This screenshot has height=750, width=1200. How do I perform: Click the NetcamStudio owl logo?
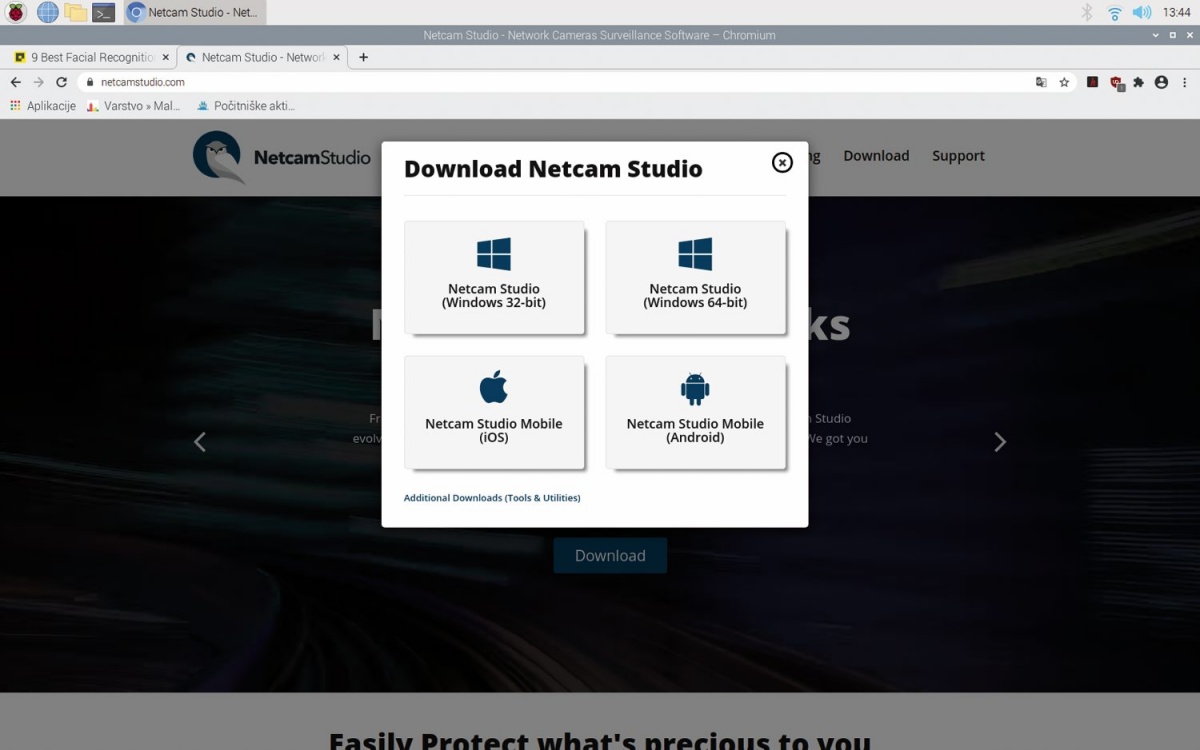pyautogui.click(x=282, y=157)
